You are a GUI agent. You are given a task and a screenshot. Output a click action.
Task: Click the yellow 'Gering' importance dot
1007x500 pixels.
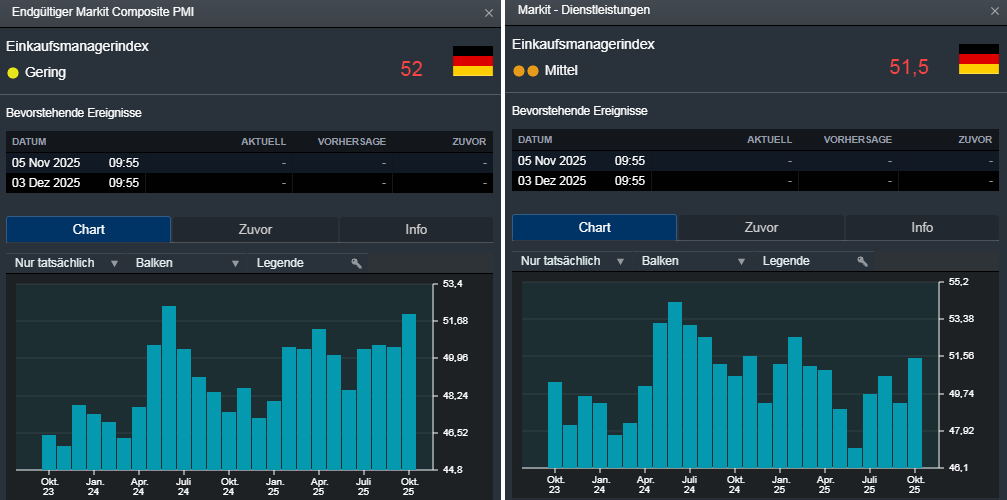(13, 72)
